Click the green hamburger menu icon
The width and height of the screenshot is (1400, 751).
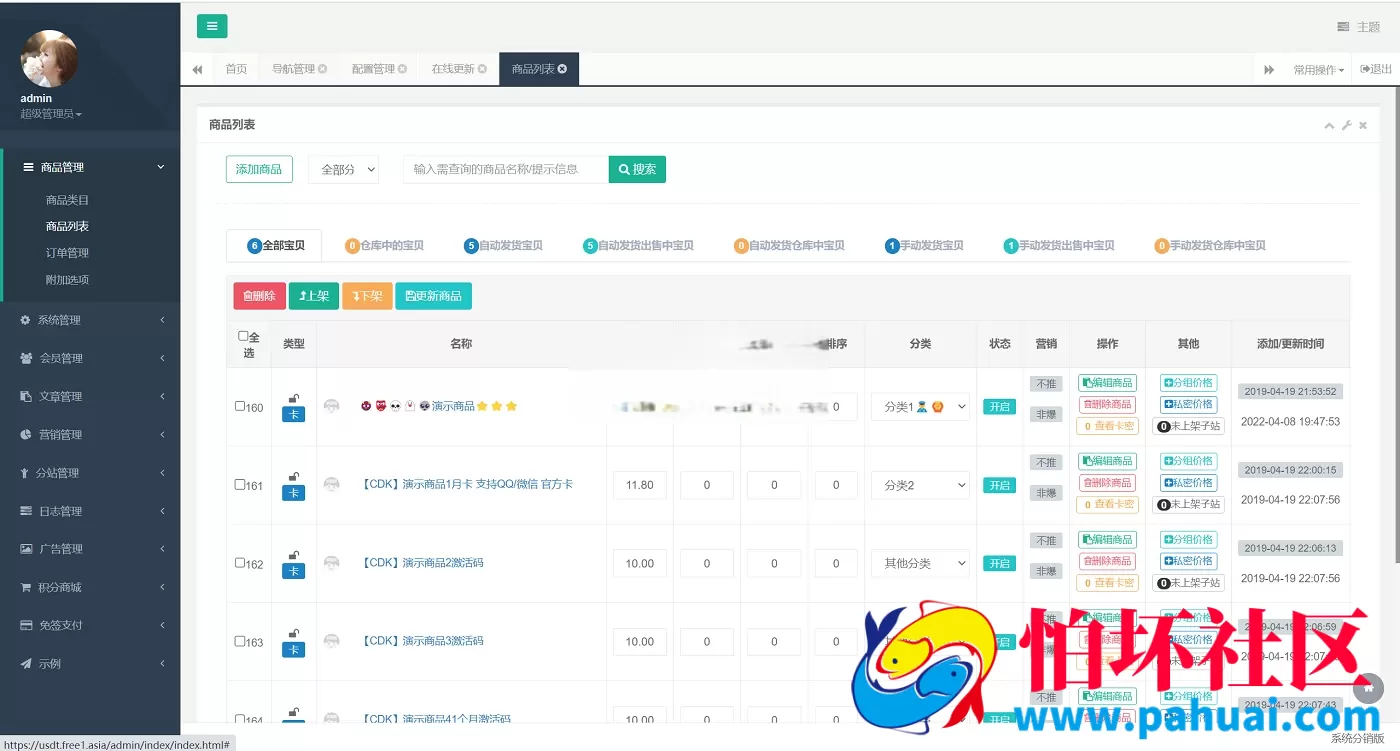point(211,26)
